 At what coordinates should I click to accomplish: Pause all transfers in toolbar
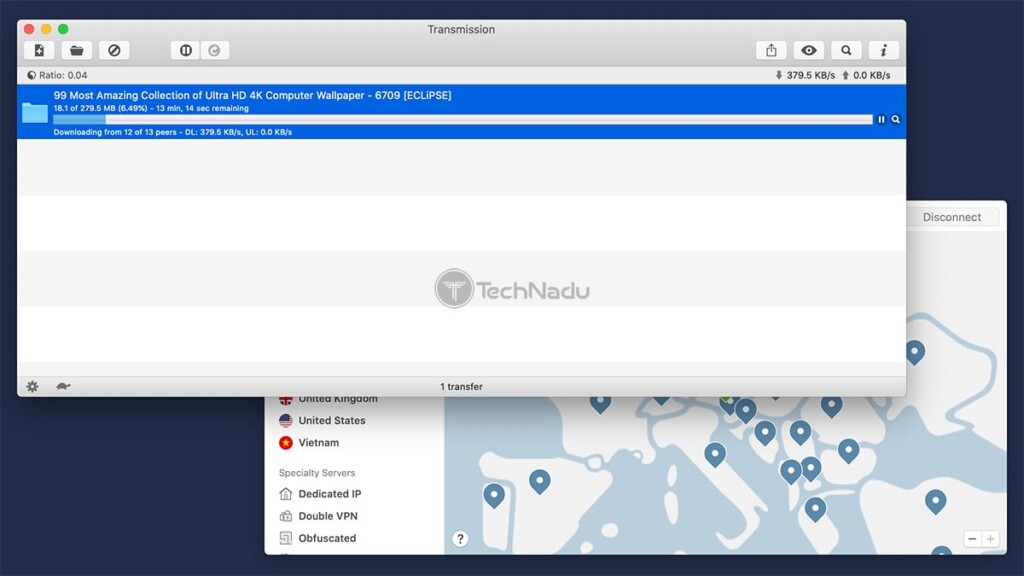click(185, 50)
